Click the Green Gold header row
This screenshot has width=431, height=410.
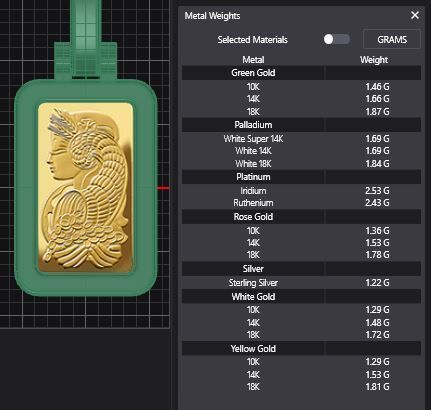pyautogui.click(x=301, y=73)
